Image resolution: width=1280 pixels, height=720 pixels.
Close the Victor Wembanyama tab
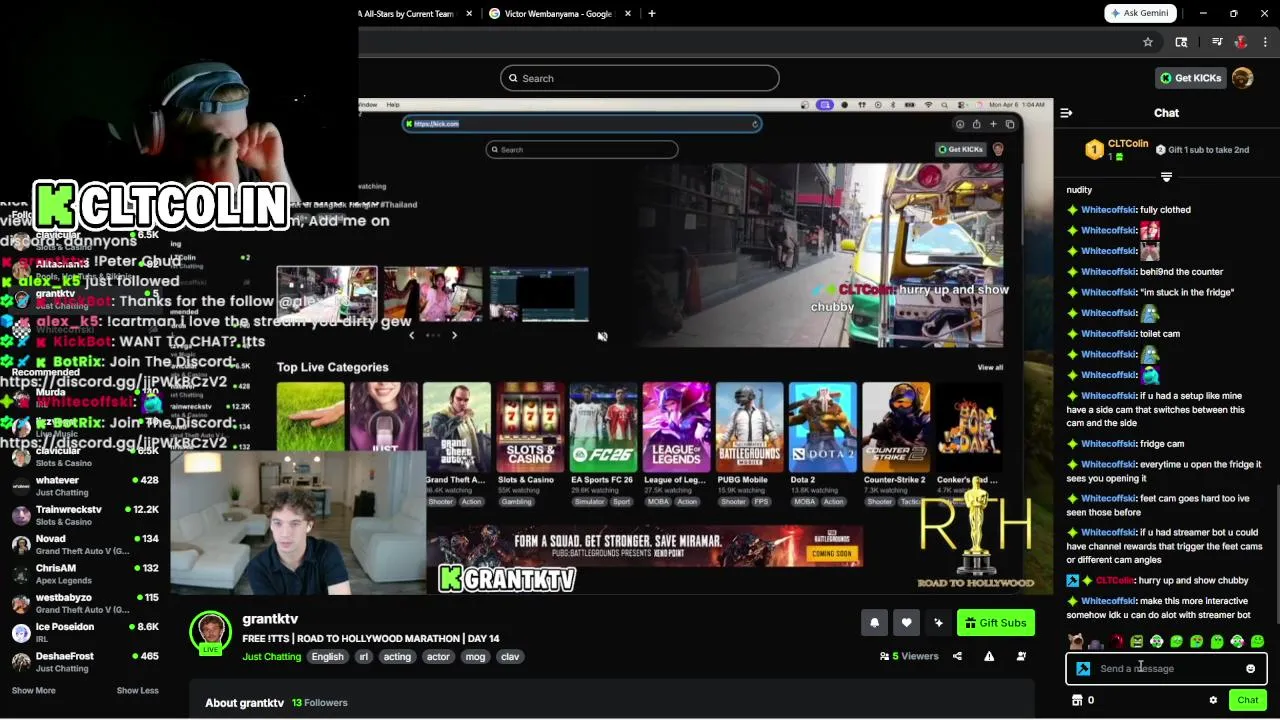[628, 14]
